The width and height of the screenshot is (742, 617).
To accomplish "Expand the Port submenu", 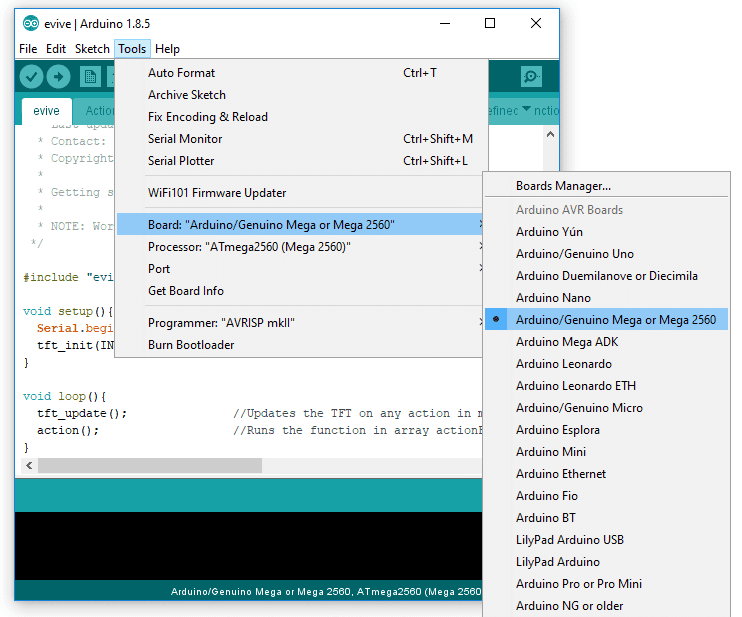I will click(302, 269).
